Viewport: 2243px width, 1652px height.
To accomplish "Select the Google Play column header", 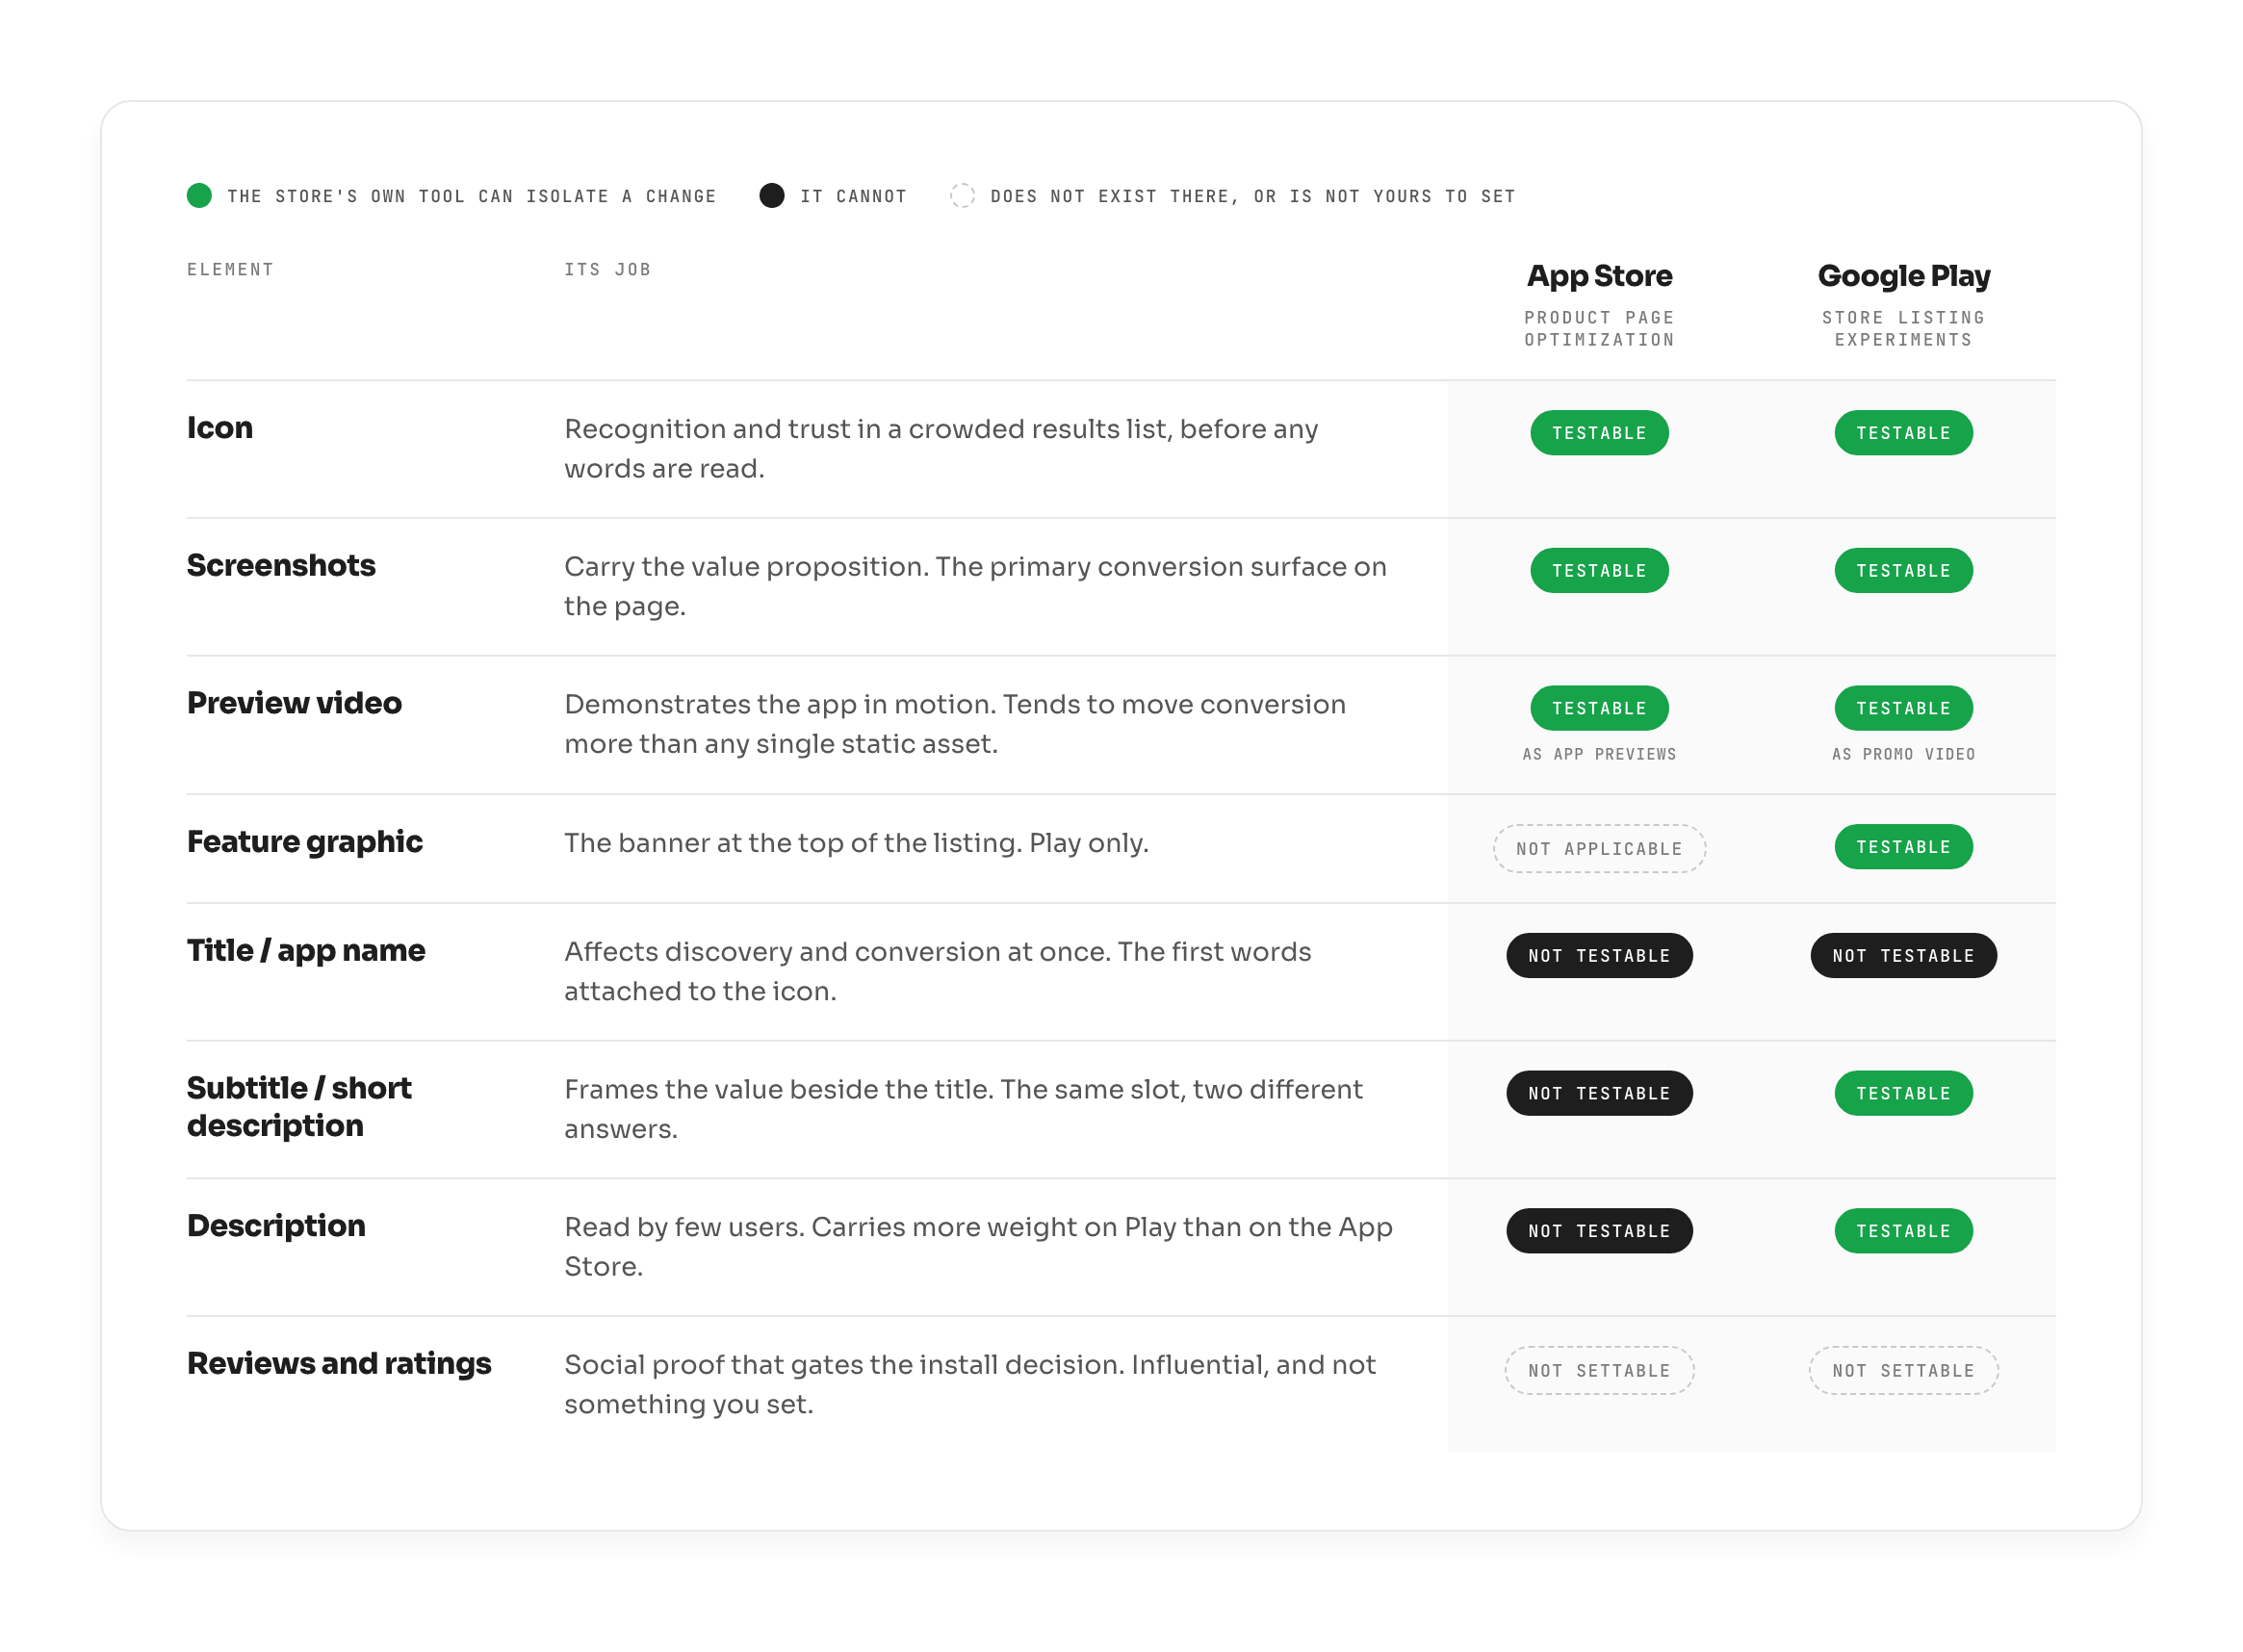I will (x=1903, y=276).
